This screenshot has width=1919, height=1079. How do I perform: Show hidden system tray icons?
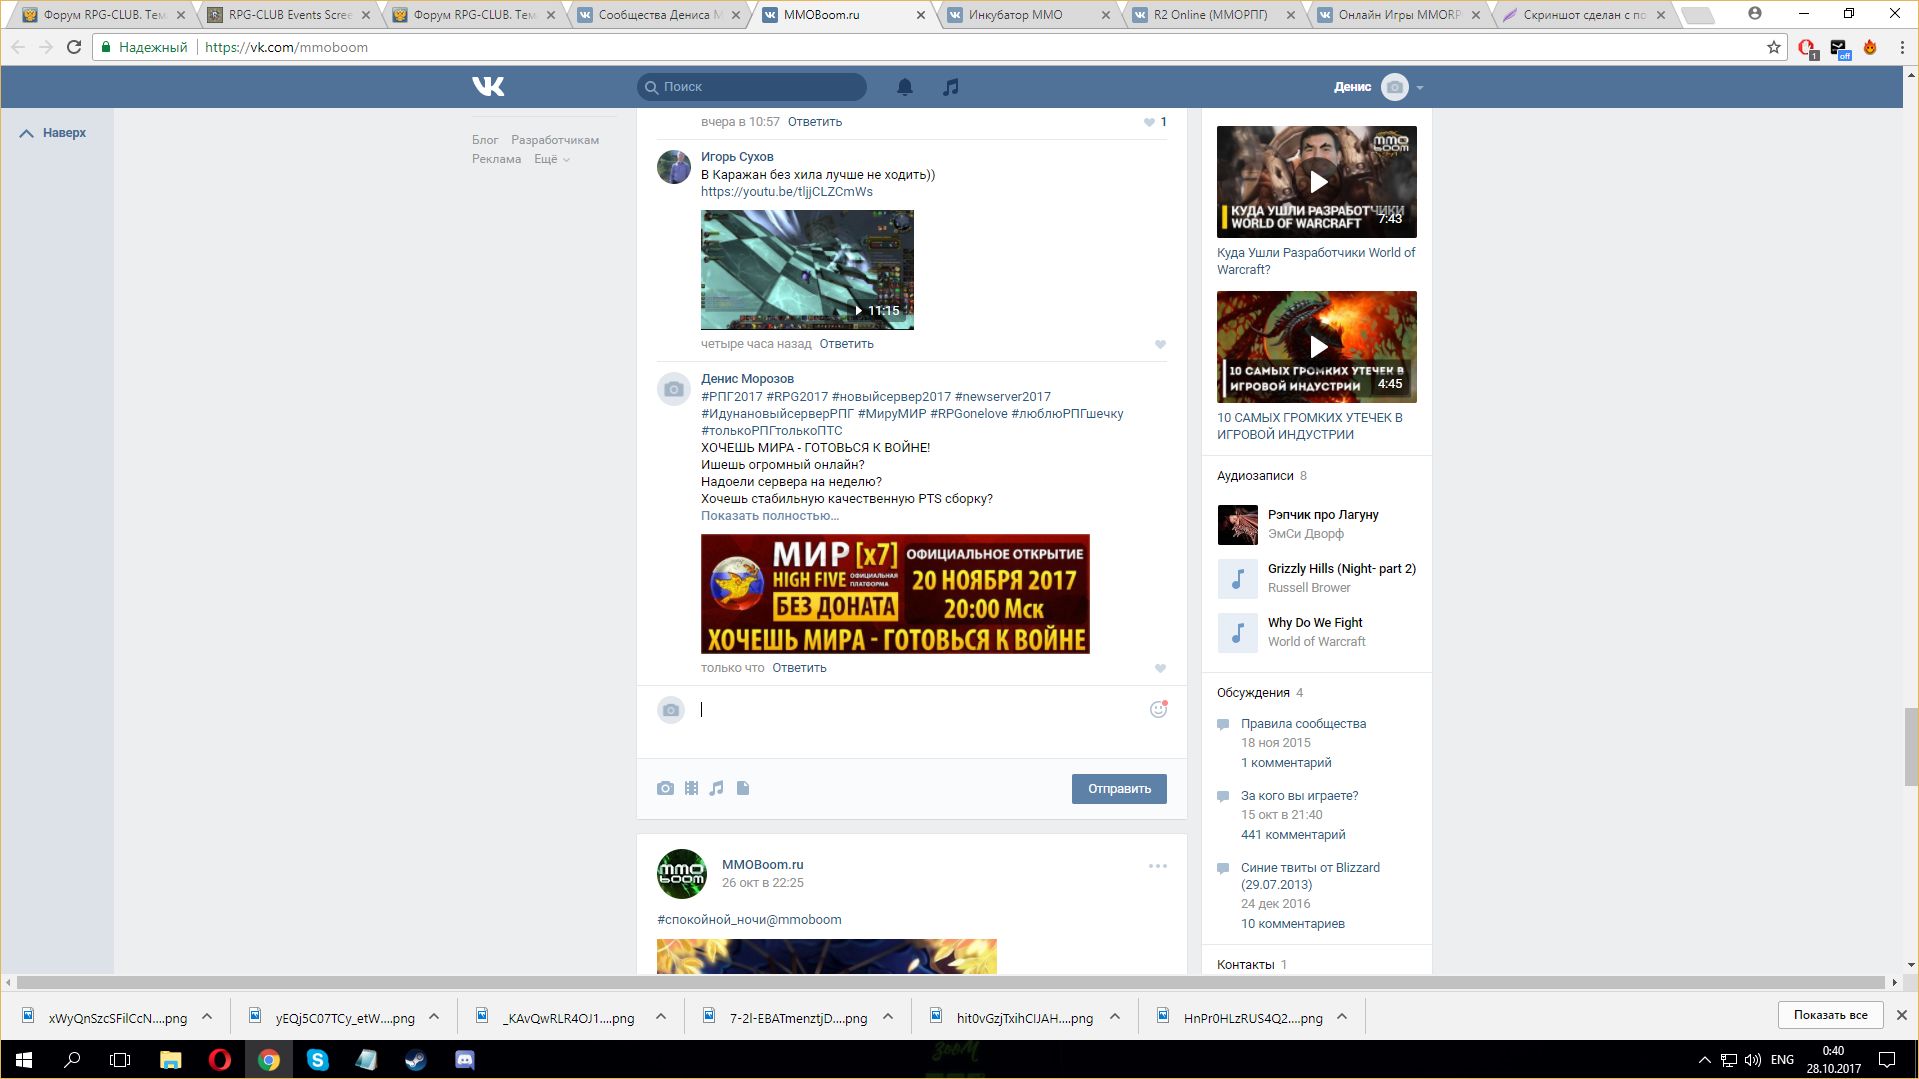point(1704,1060)
